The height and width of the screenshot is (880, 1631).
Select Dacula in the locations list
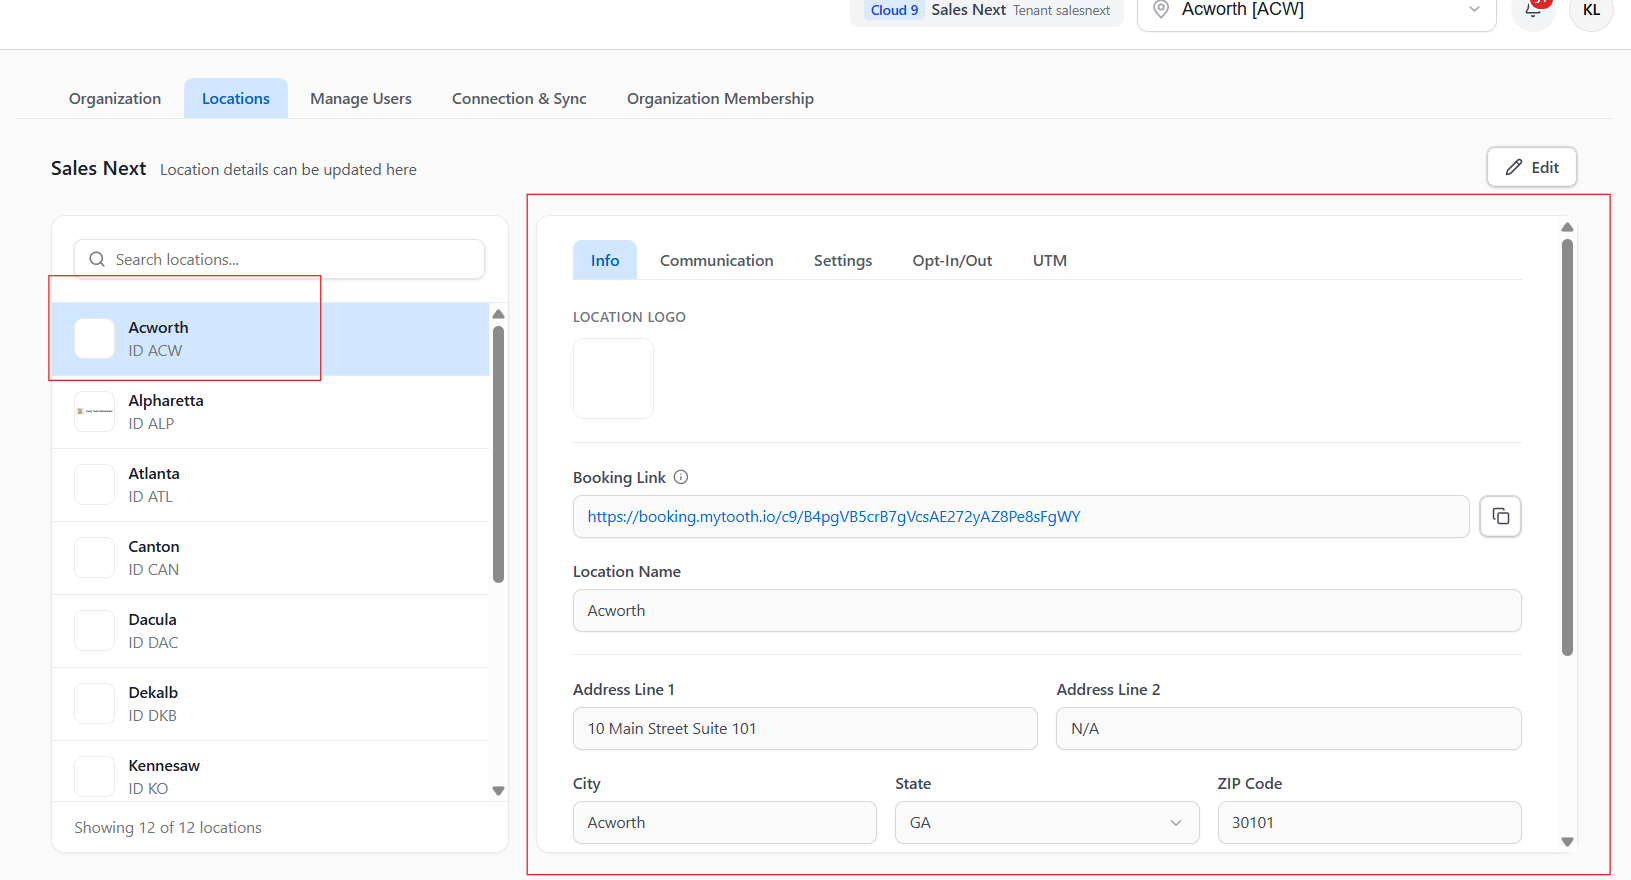(270, 631)
